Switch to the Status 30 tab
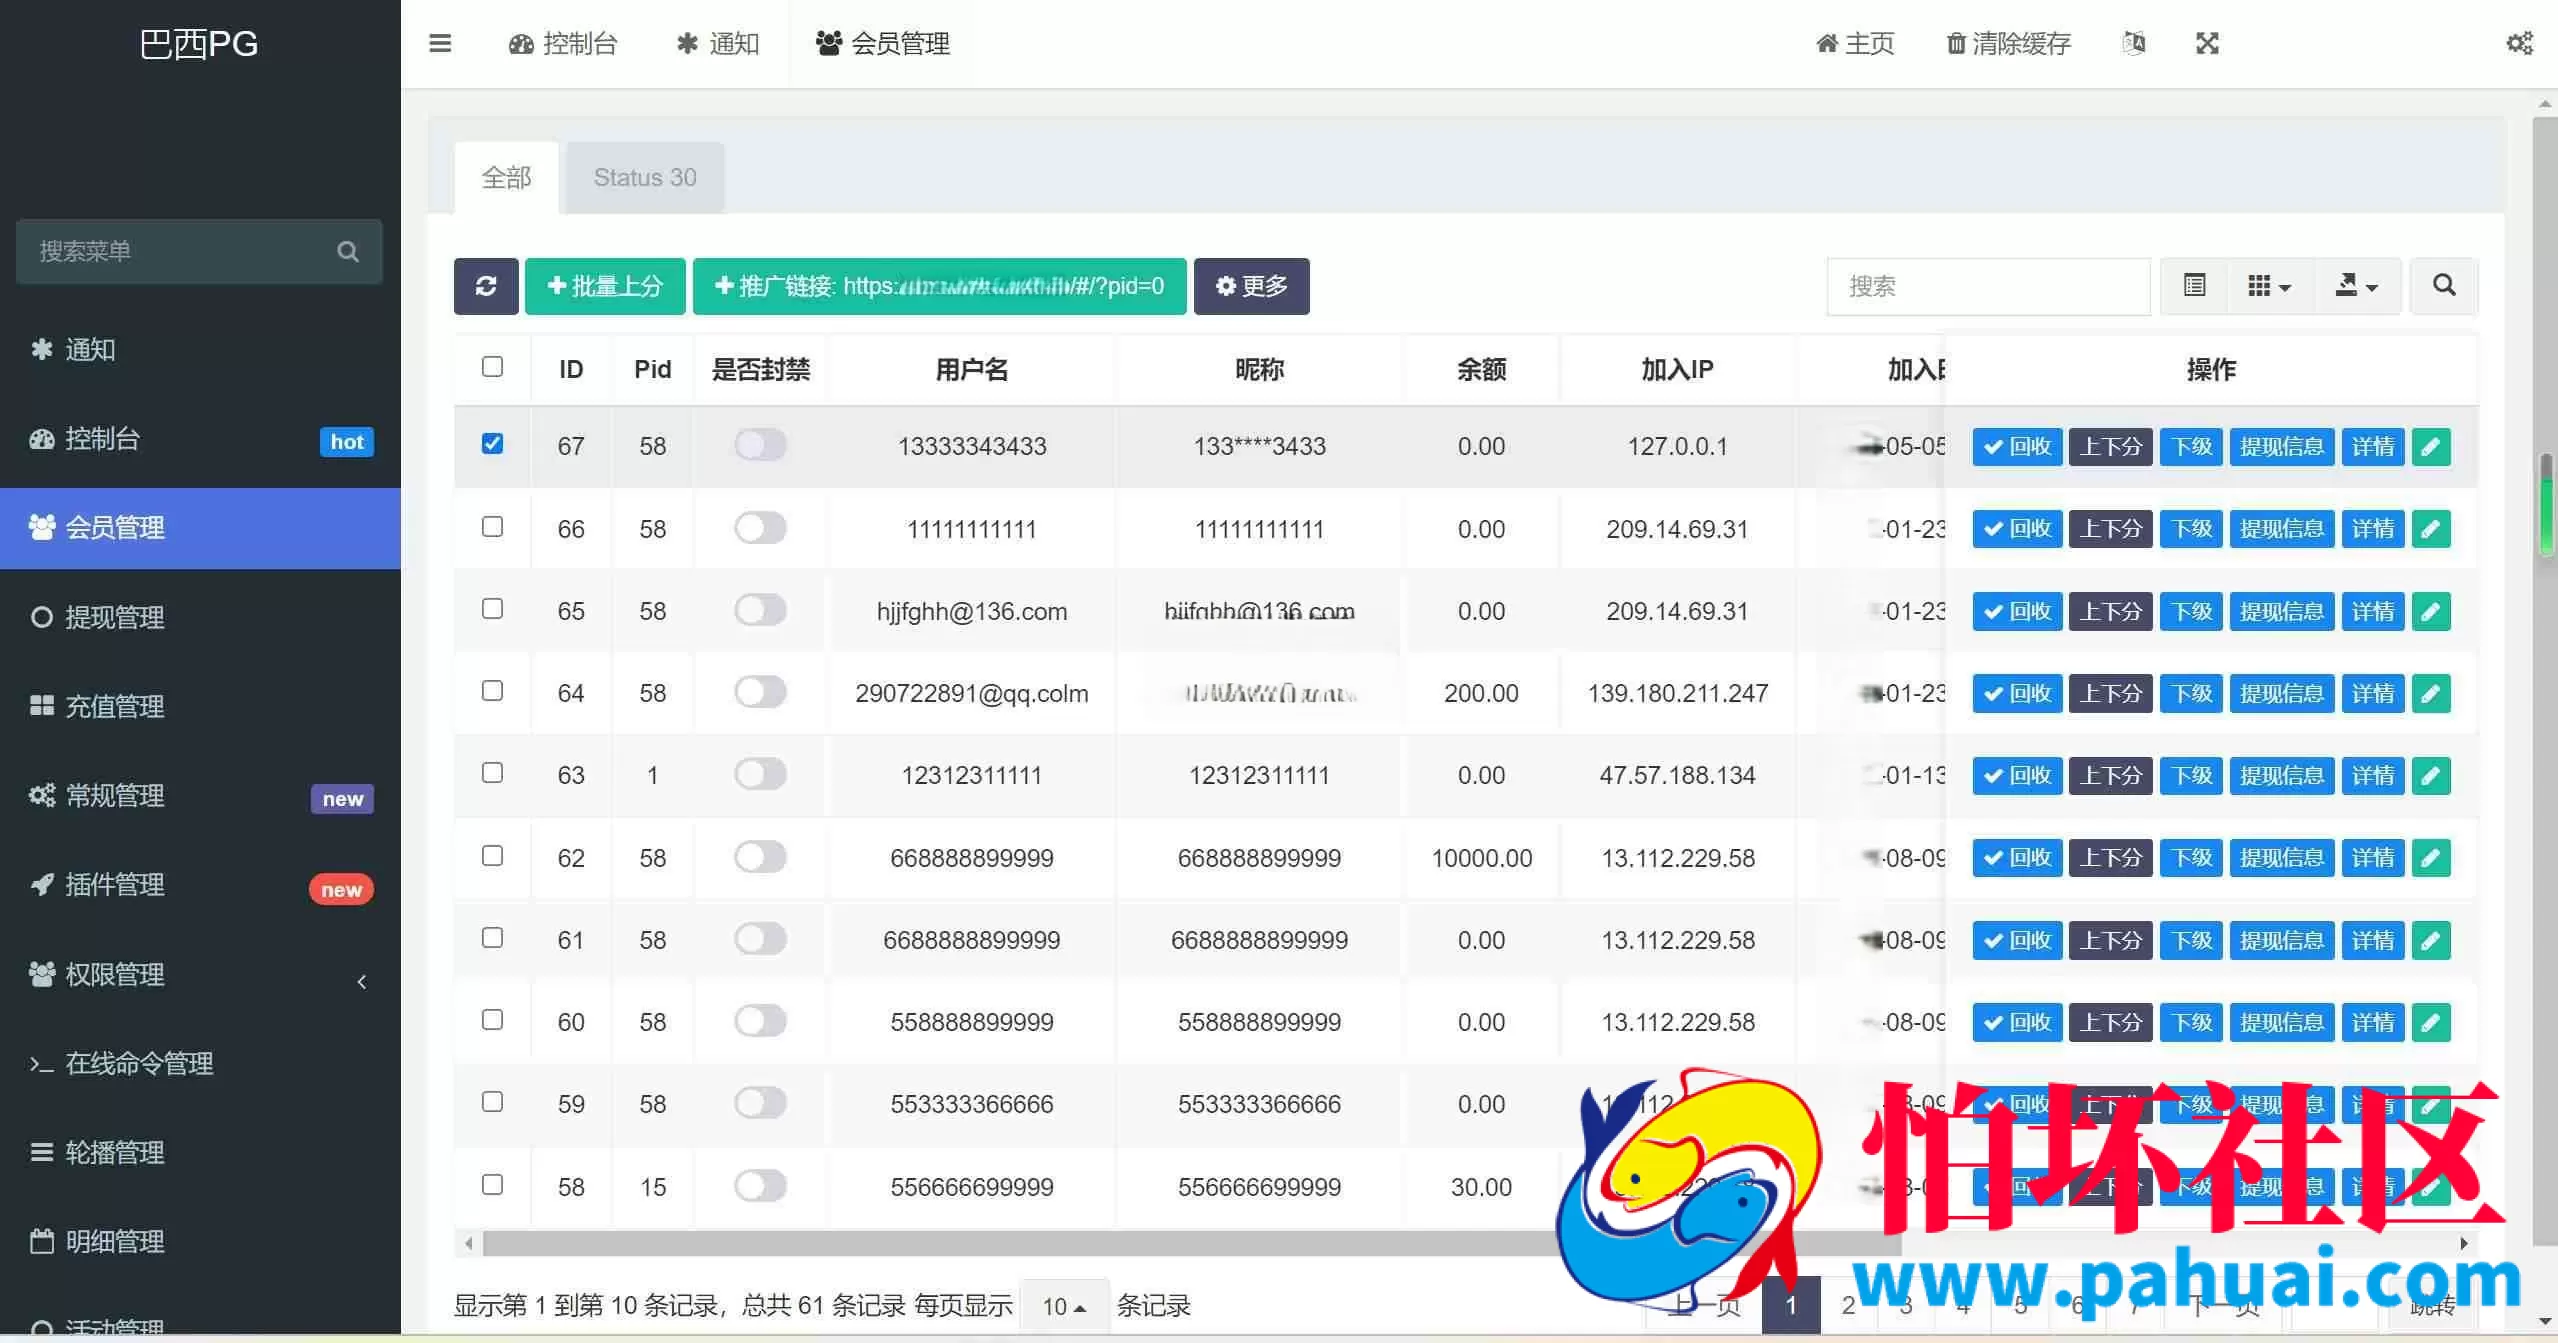Screen dimensions: 2558x1343 [x=645, y=178]
